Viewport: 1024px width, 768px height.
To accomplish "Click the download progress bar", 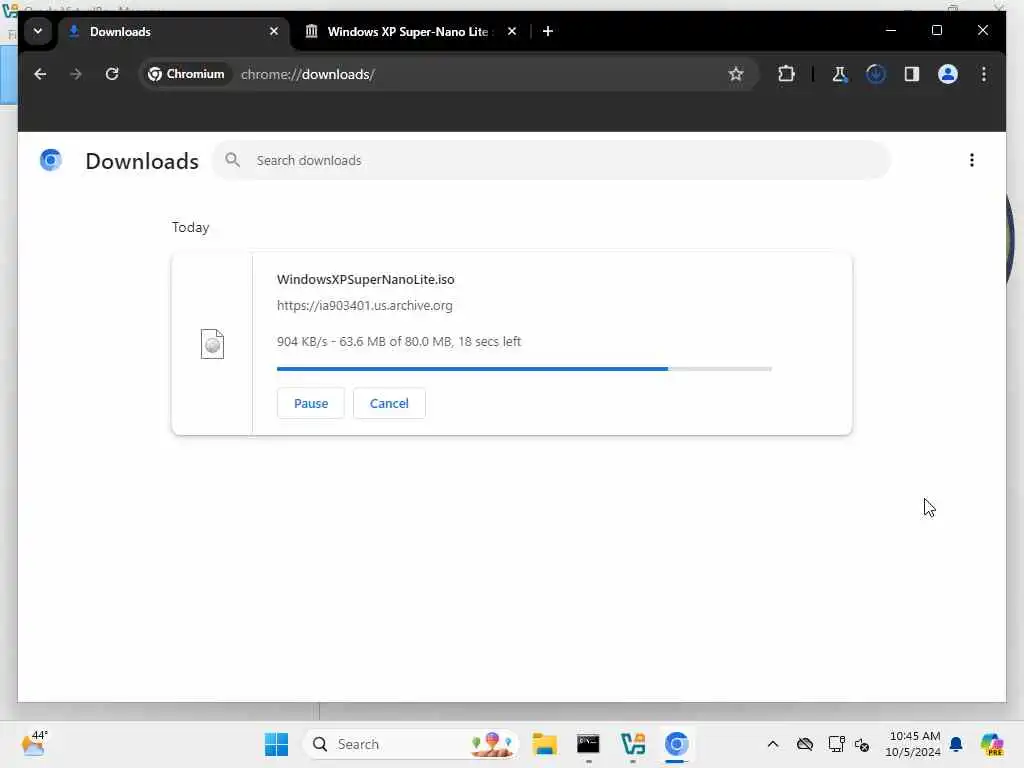I will pos(524,369).
